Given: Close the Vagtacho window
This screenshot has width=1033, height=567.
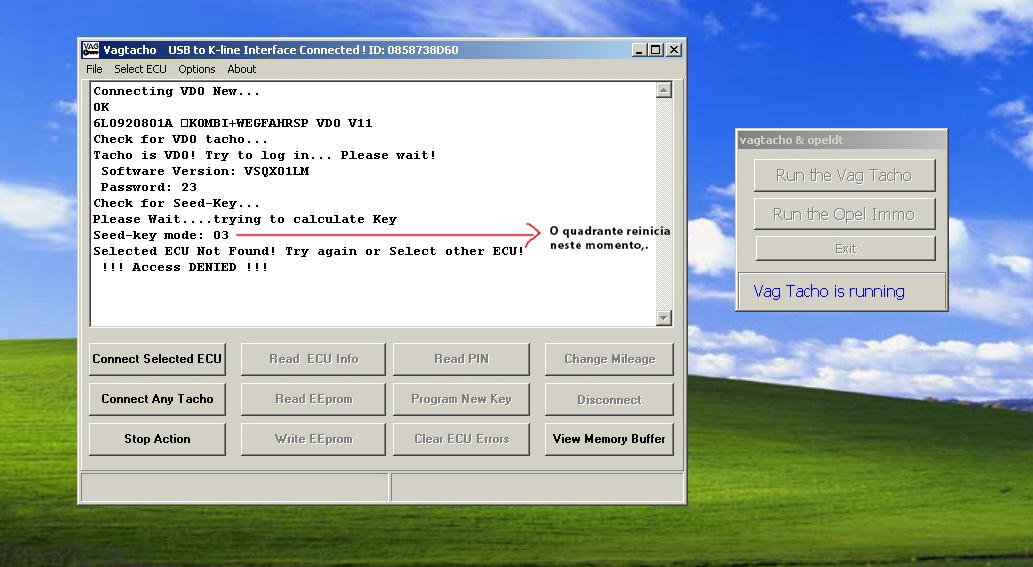Looking at the screenshot, I should [674, 50].
